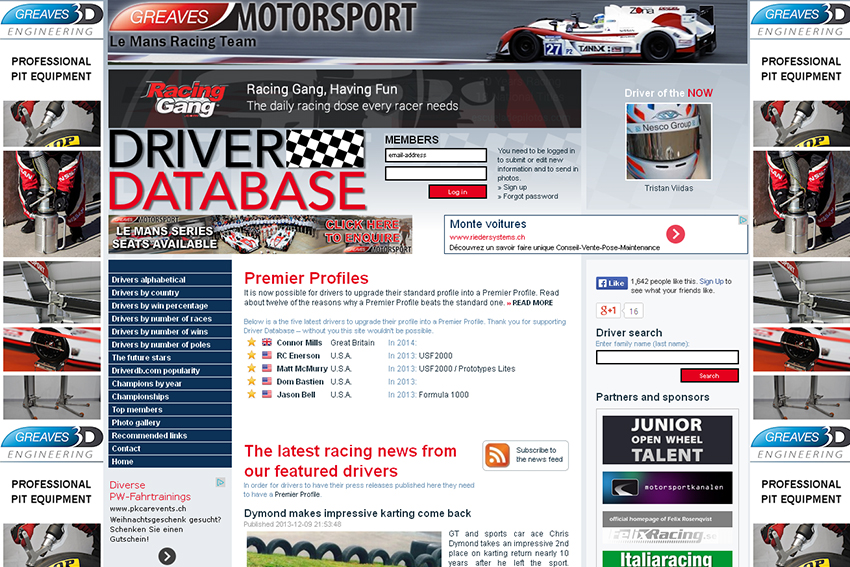Open Recommended links menu item

(x=170, y=436)
